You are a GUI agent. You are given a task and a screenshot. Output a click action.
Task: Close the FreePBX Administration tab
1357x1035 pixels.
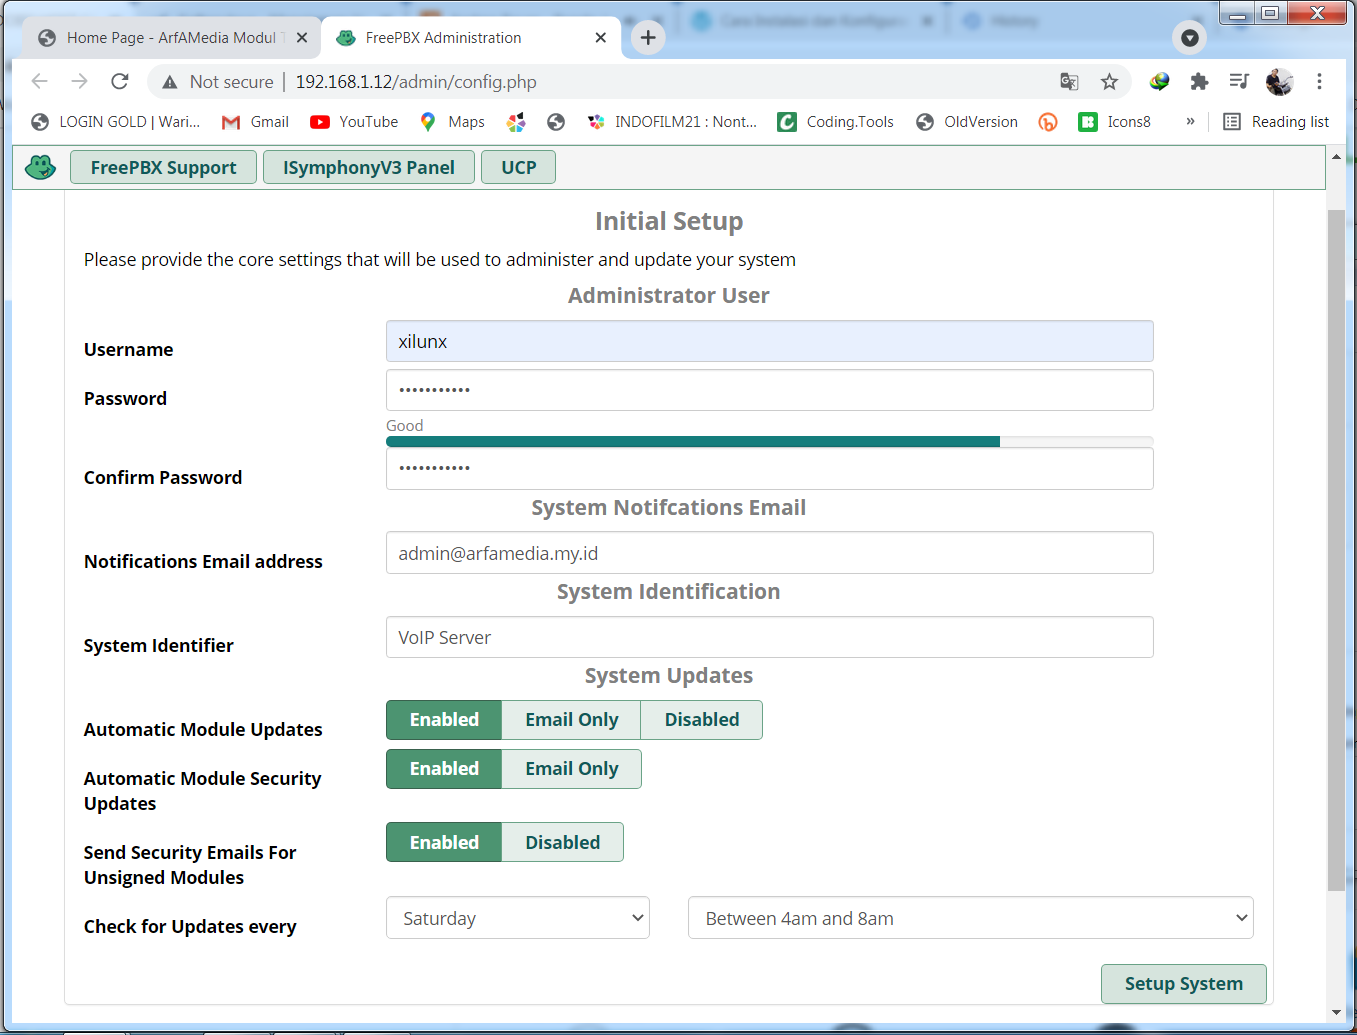(x=600, y=38)
